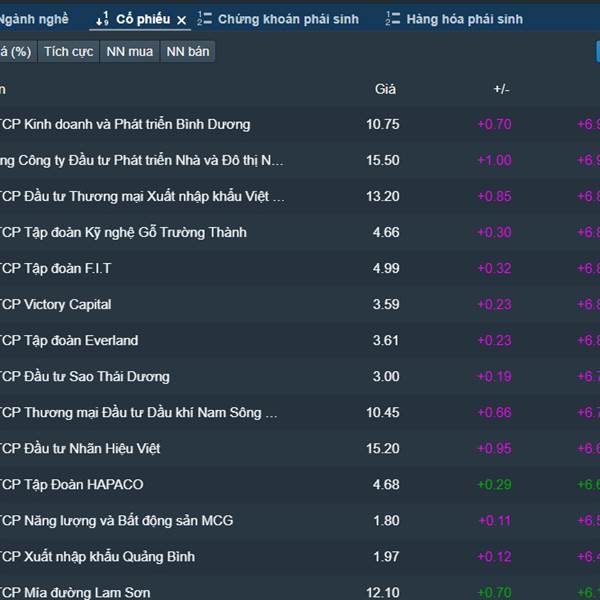The height and width of the screenshot is (600, 600).
Task: Click green change value +0.29
Action: click(494, 484)
